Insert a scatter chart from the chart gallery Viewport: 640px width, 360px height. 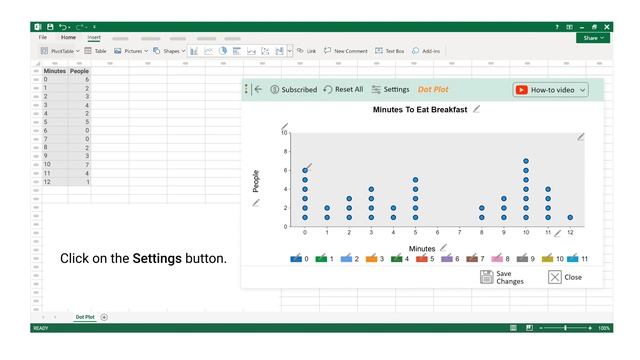point(265,51)
